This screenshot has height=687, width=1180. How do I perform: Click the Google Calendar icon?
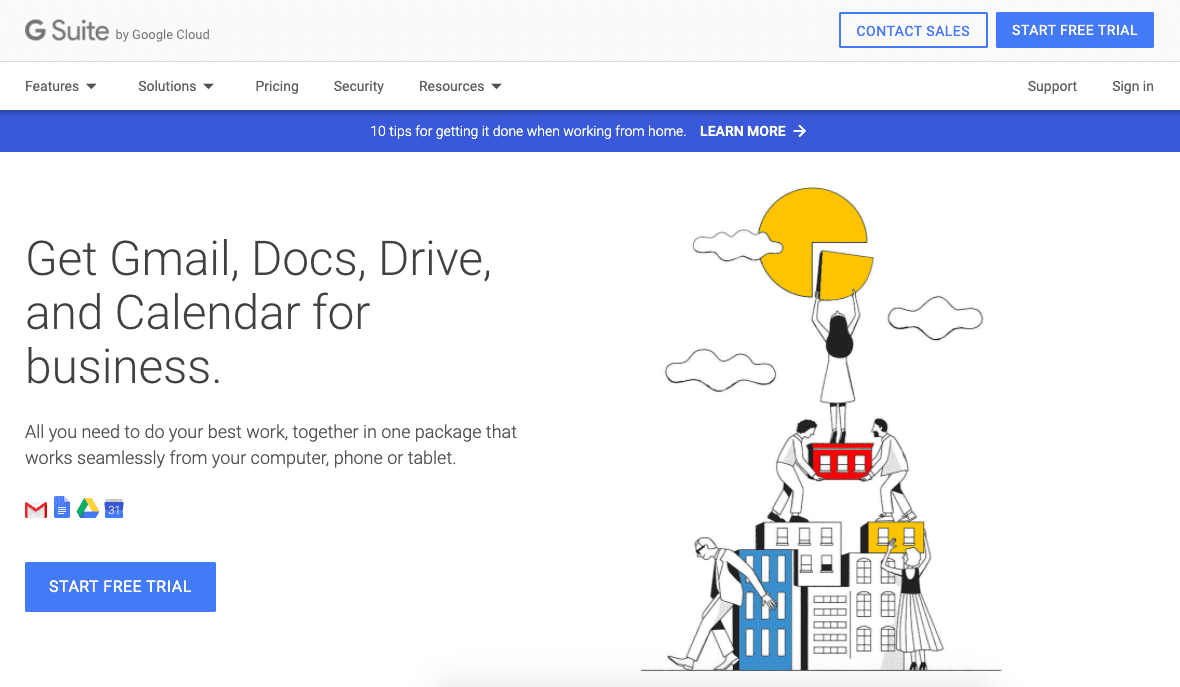pyautogui.click(x=114, y=509)
